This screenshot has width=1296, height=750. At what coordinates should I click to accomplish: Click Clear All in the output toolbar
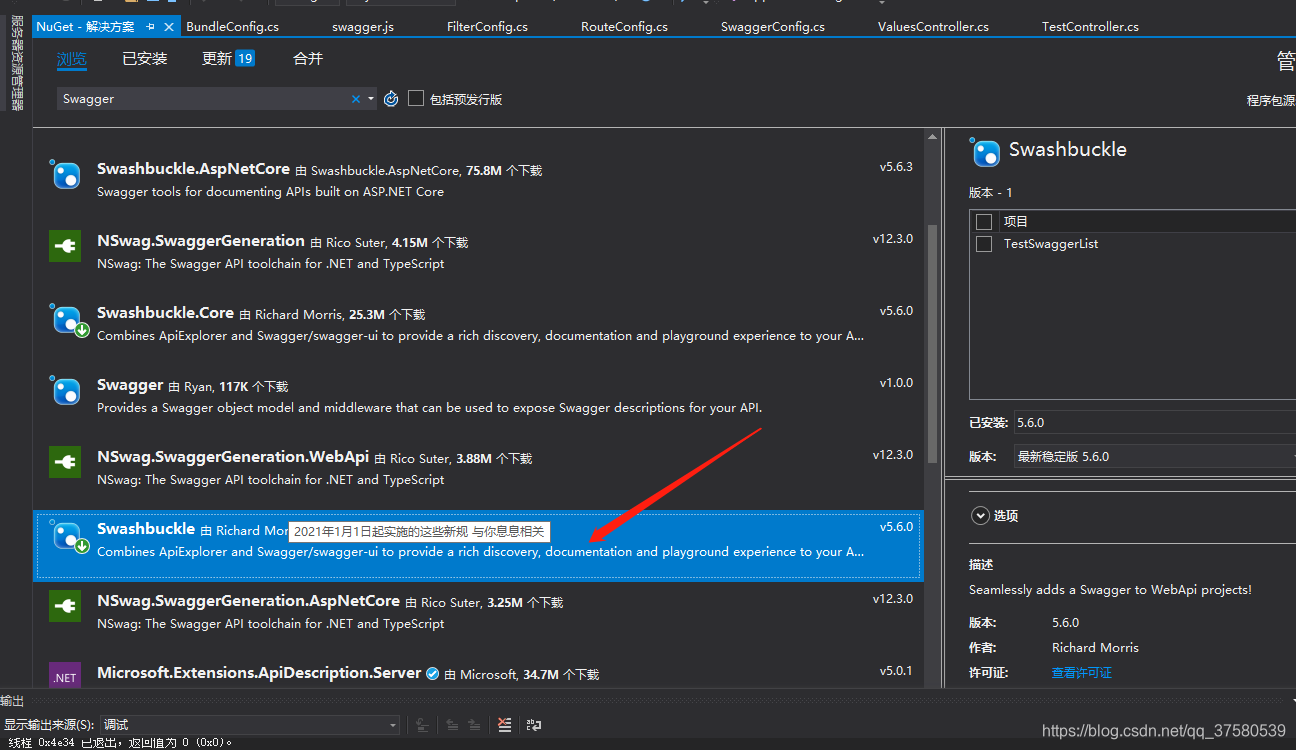coord(504,725)
